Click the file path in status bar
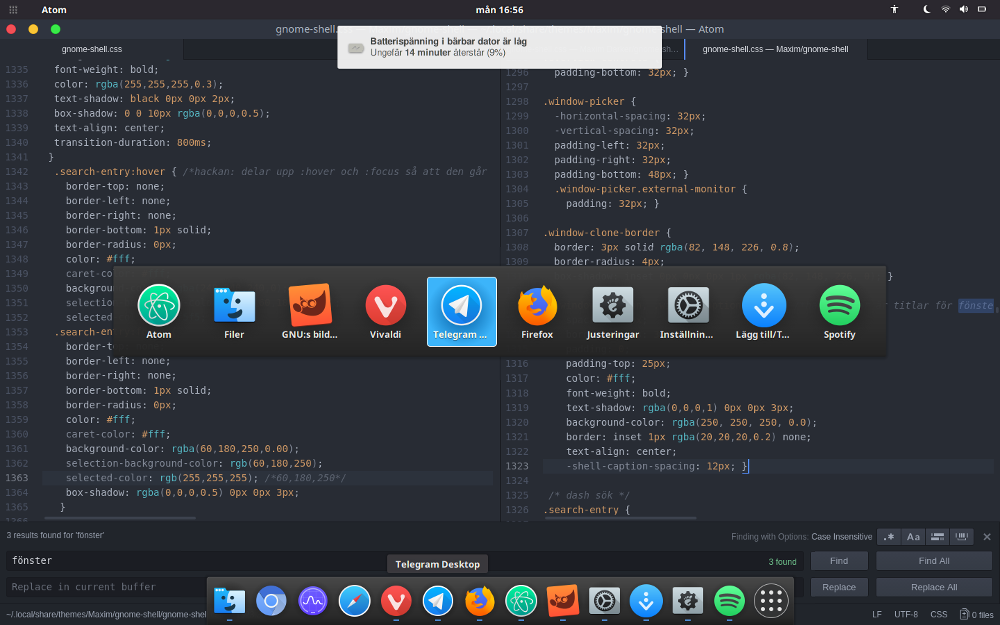1000x625 pixels. (106, 614)
